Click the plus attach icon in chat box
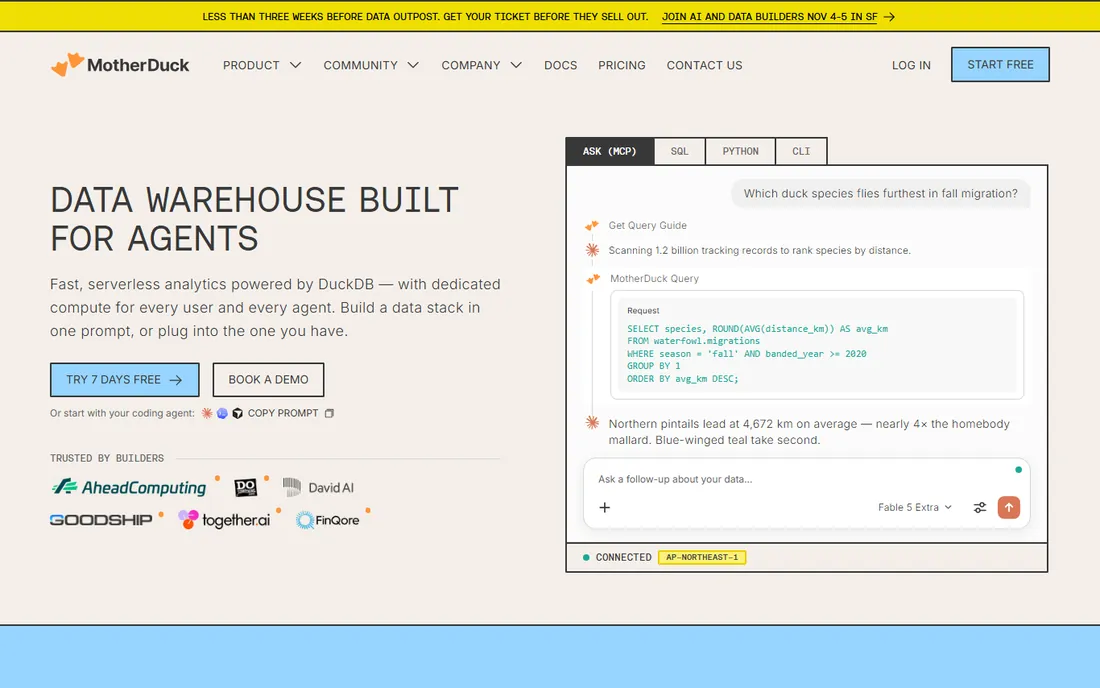The height and width of the screenshot is (688, 1100). coord(605,507)
